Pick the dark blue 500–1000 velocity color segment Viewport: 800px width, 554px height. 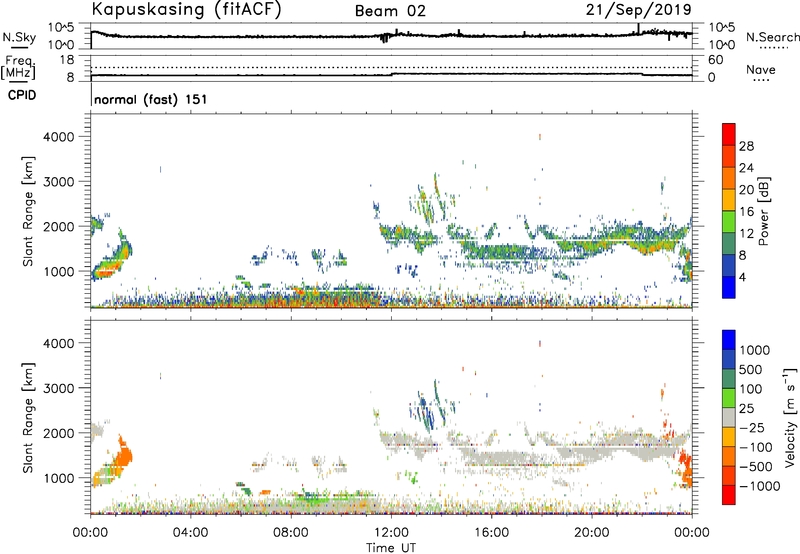[x=729, y=359]
